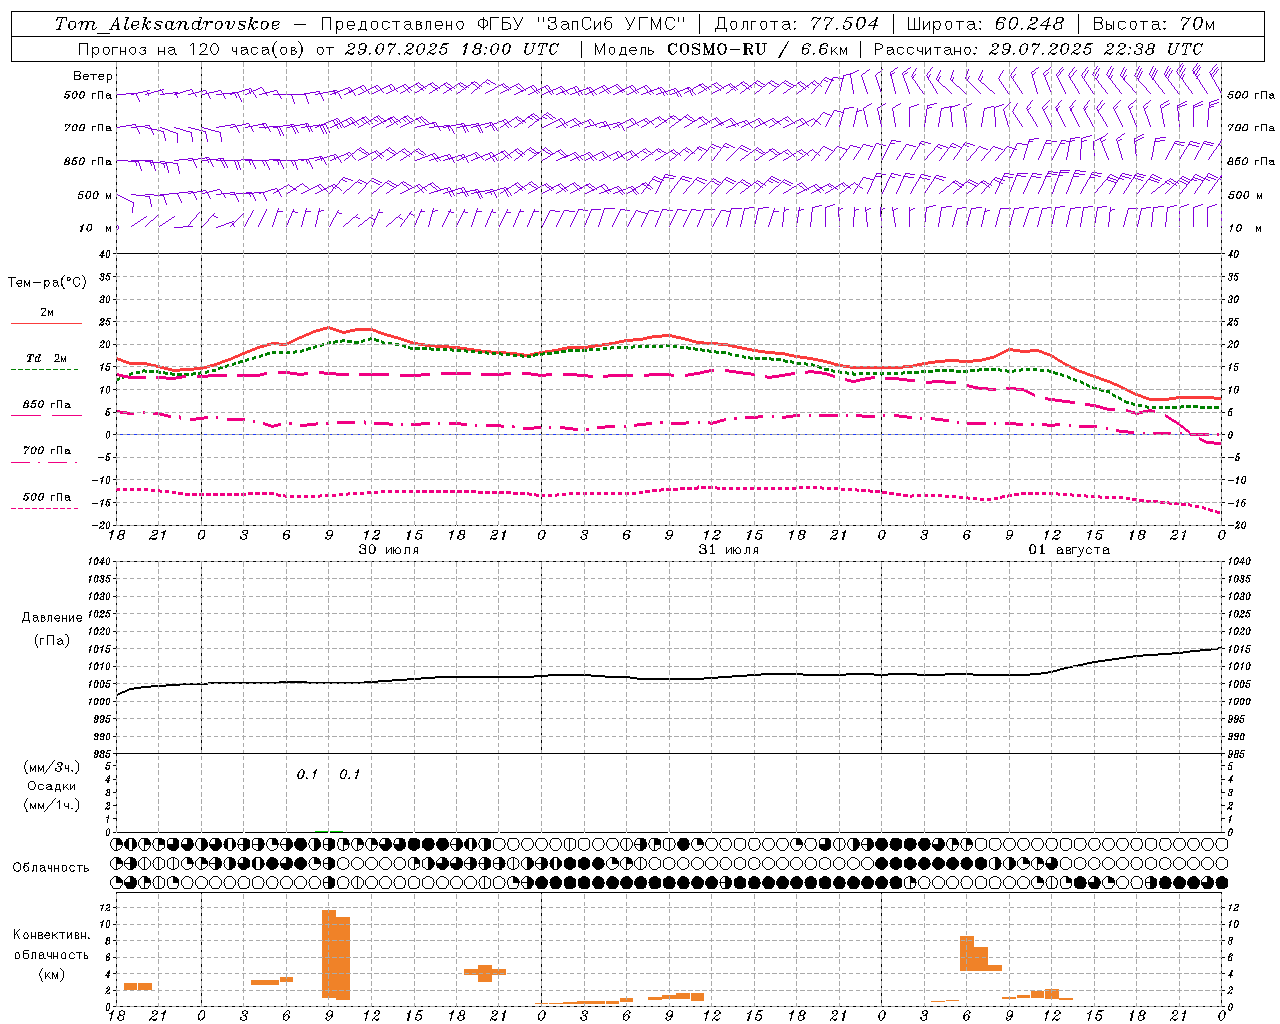The height and width of the screenshot is (1024, 1280).
Task: Click the orange convective bar near 21h on 30 июля
Action: [485, 973]
